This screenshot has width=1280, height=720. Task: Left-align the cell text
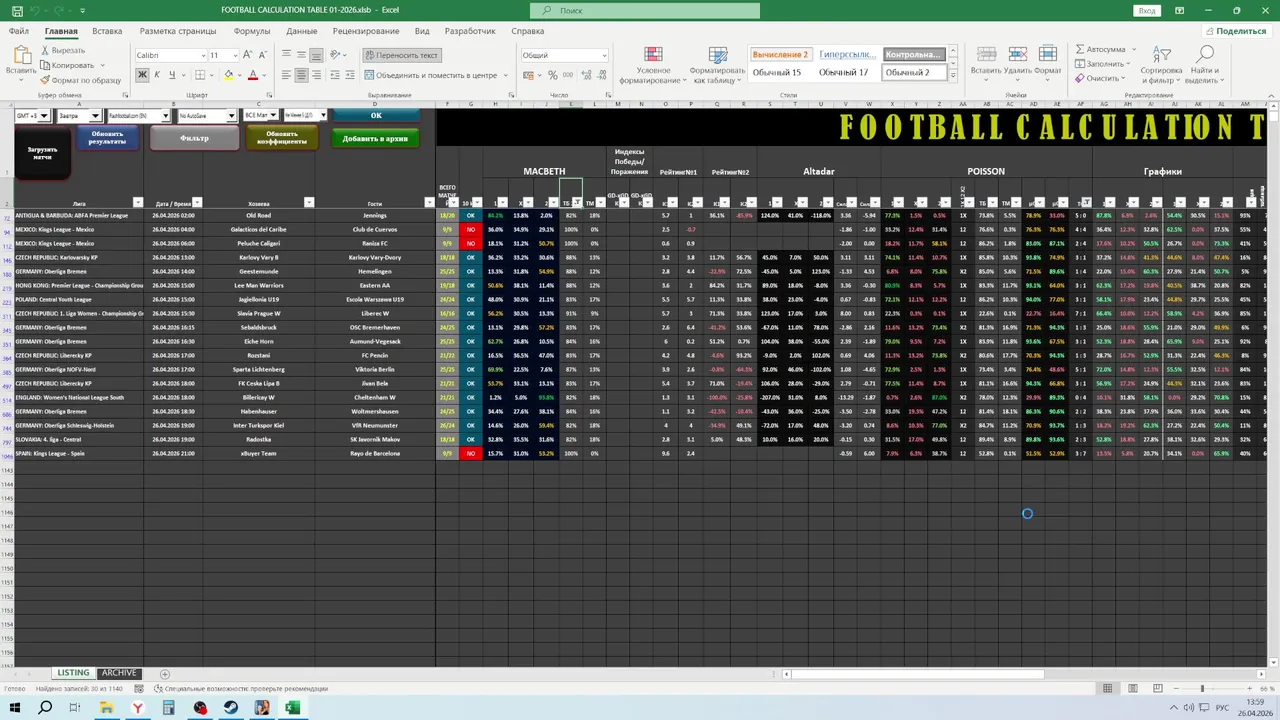click(x=286, y=75)
